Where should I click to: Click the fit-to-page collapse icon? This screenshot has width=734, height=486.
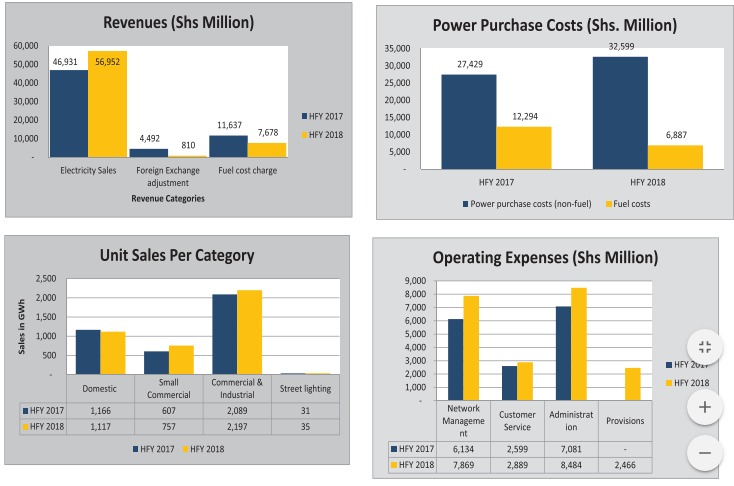(x=705, y=346)
